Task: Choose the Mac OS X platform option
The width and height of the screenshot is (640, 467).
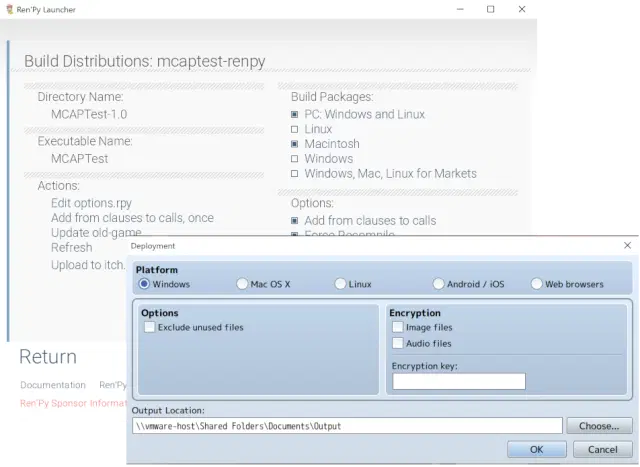Action: pos(243,284)
